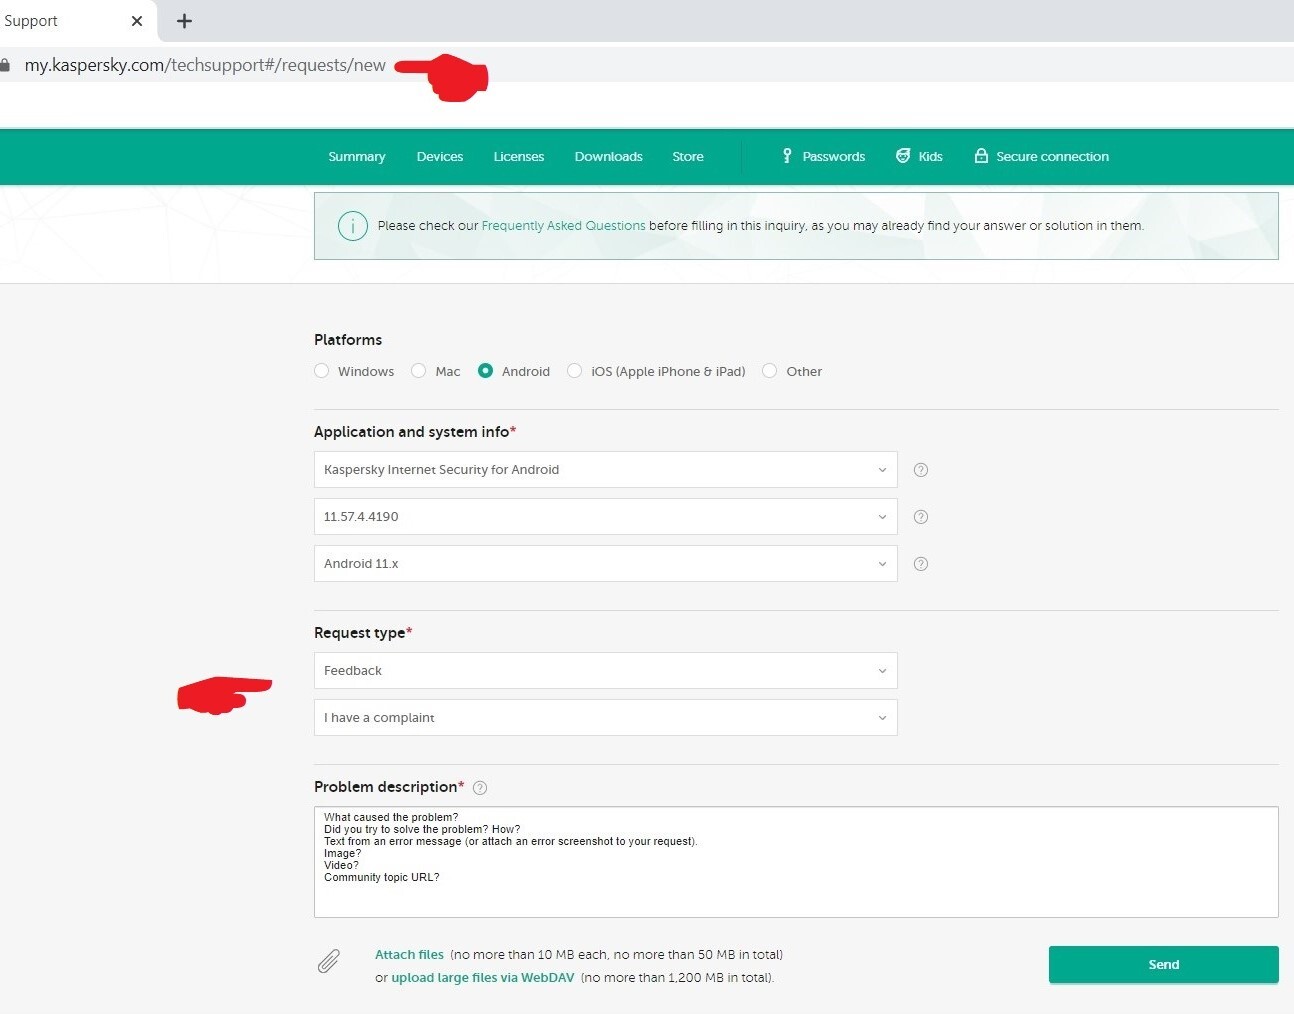Open a new browser tab

click(x=184, y=21)
